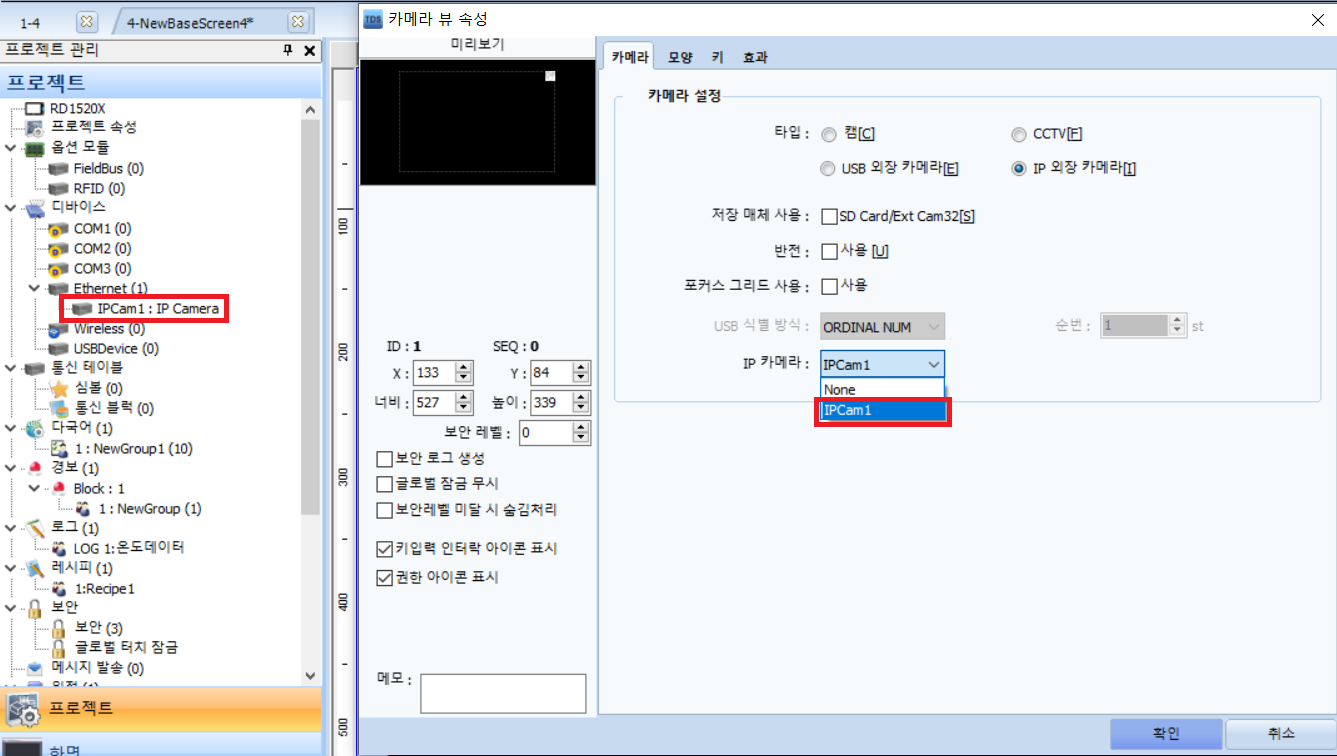
Task: Select the CCTV[F] radio button
Action: pyautogui.click(x=1018, y=135)
